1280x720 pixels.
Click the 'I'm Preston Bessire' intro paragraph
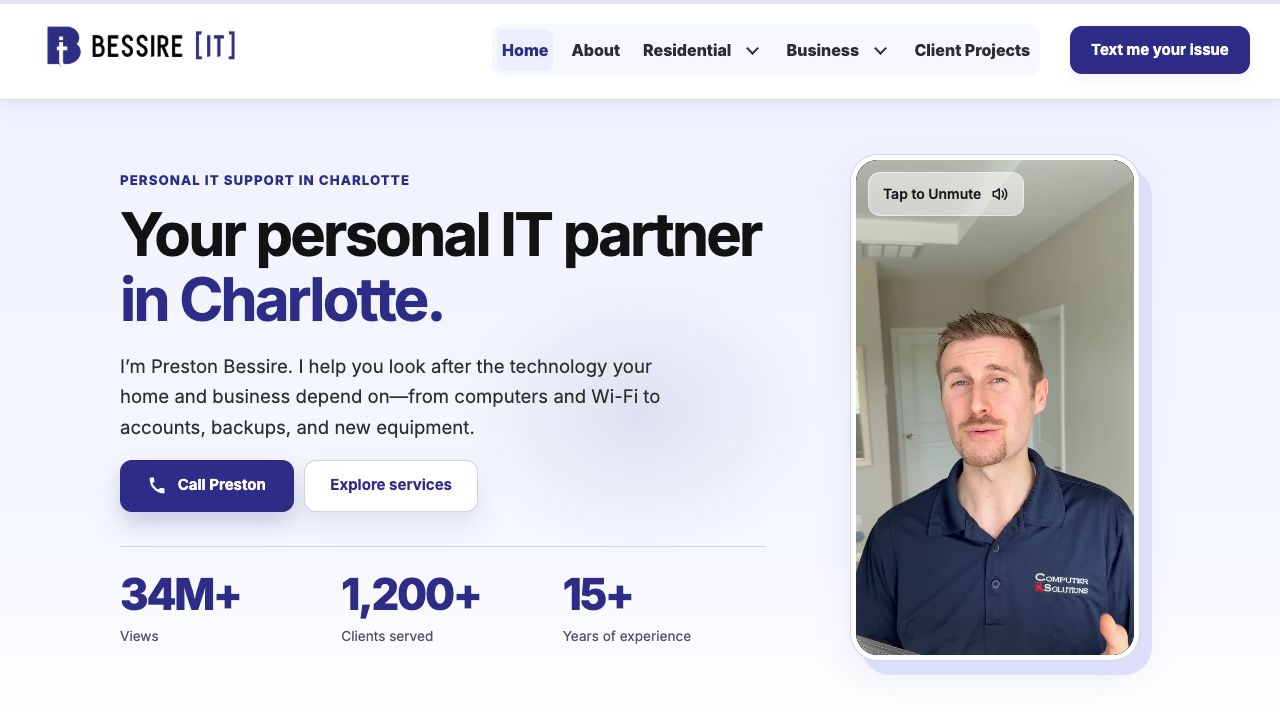[x=390, y=397]
